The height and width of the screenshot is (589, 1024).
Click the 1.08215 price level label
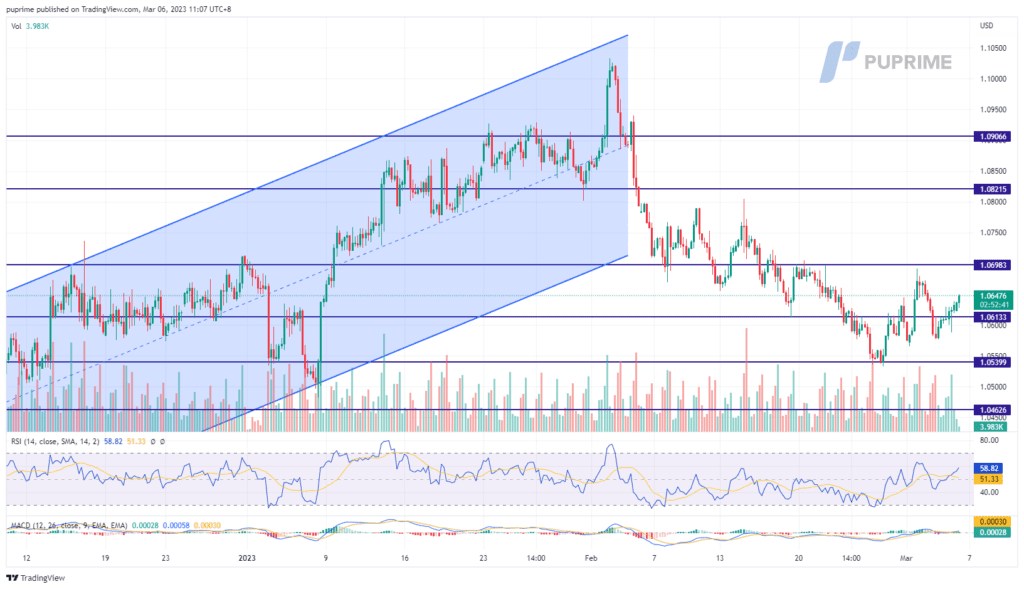[993, 189]
